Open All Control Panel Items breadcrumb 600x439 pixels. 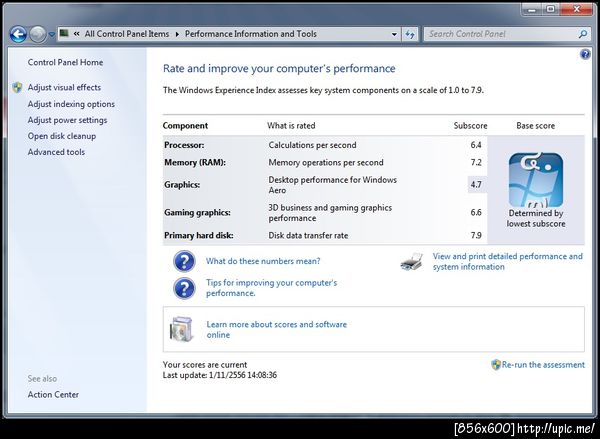coord(127,34)
